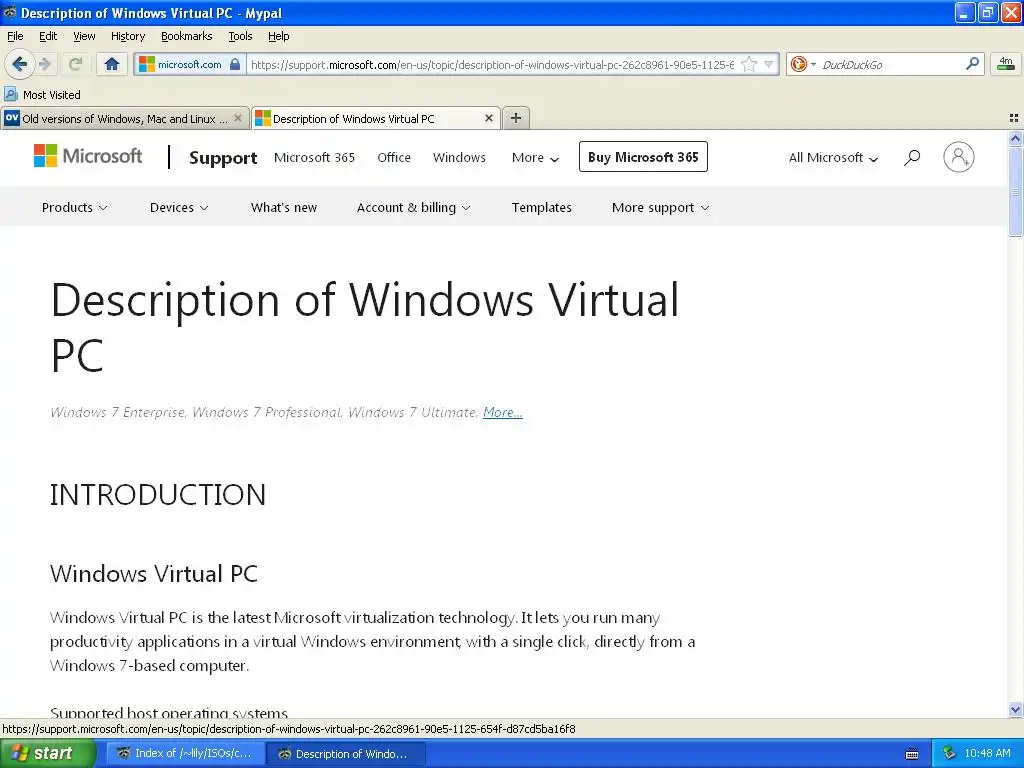Open the View menu
1024x768 pixels.
click(84, 37)
